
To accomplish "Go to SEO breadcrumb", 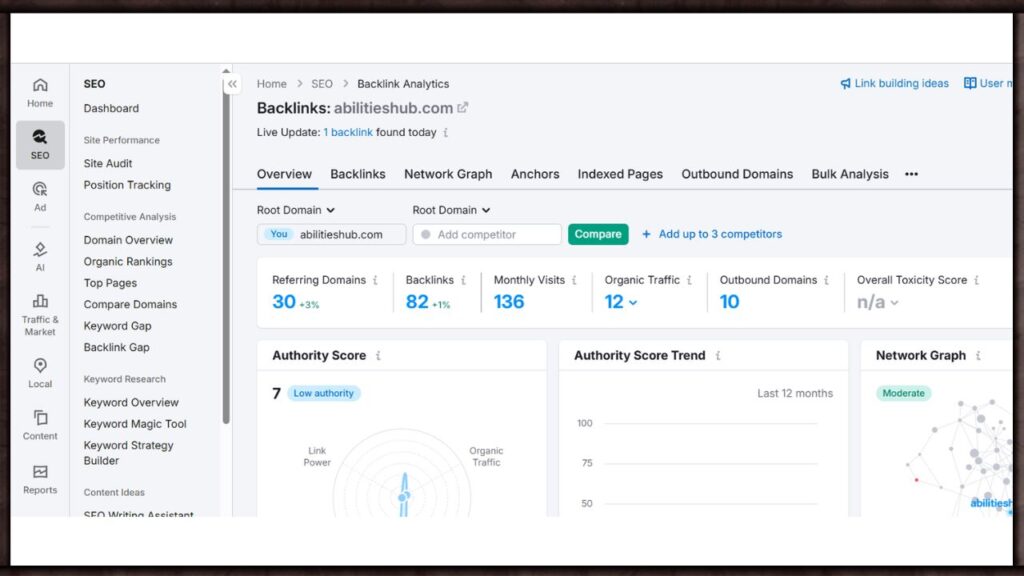I will click(322, 84).
